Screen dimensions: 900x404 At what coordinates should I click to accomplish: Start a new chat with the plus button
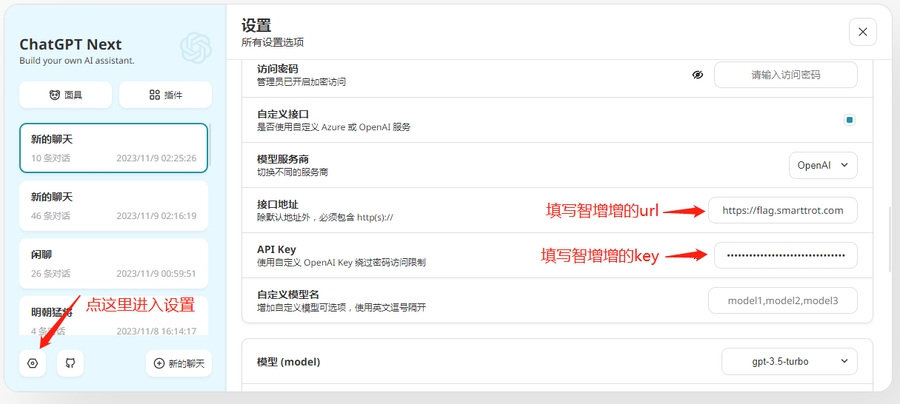tap(179, 364)
